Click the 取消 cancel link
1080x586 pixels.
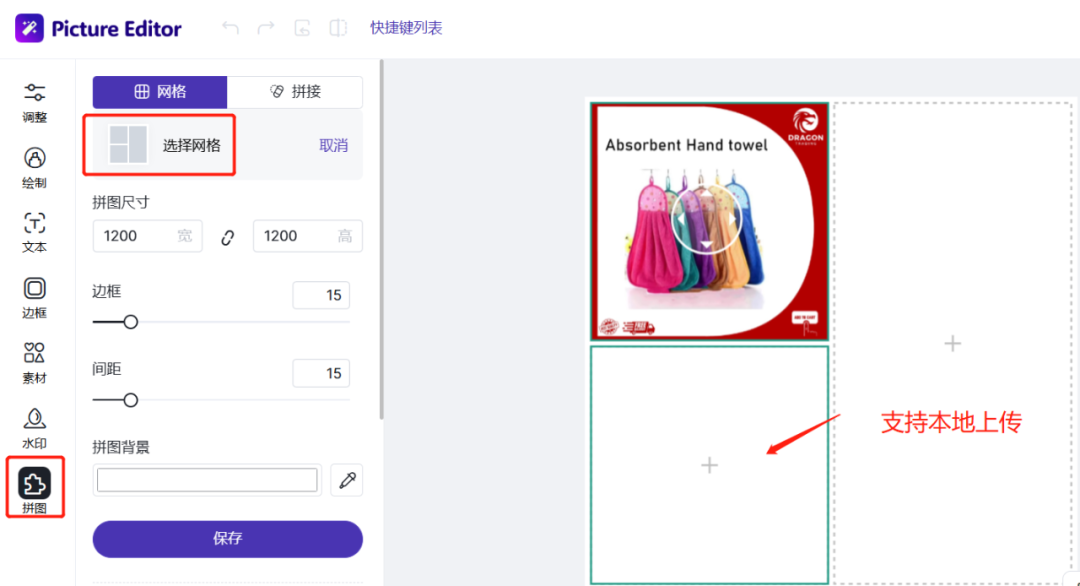(x=333, y=146)
